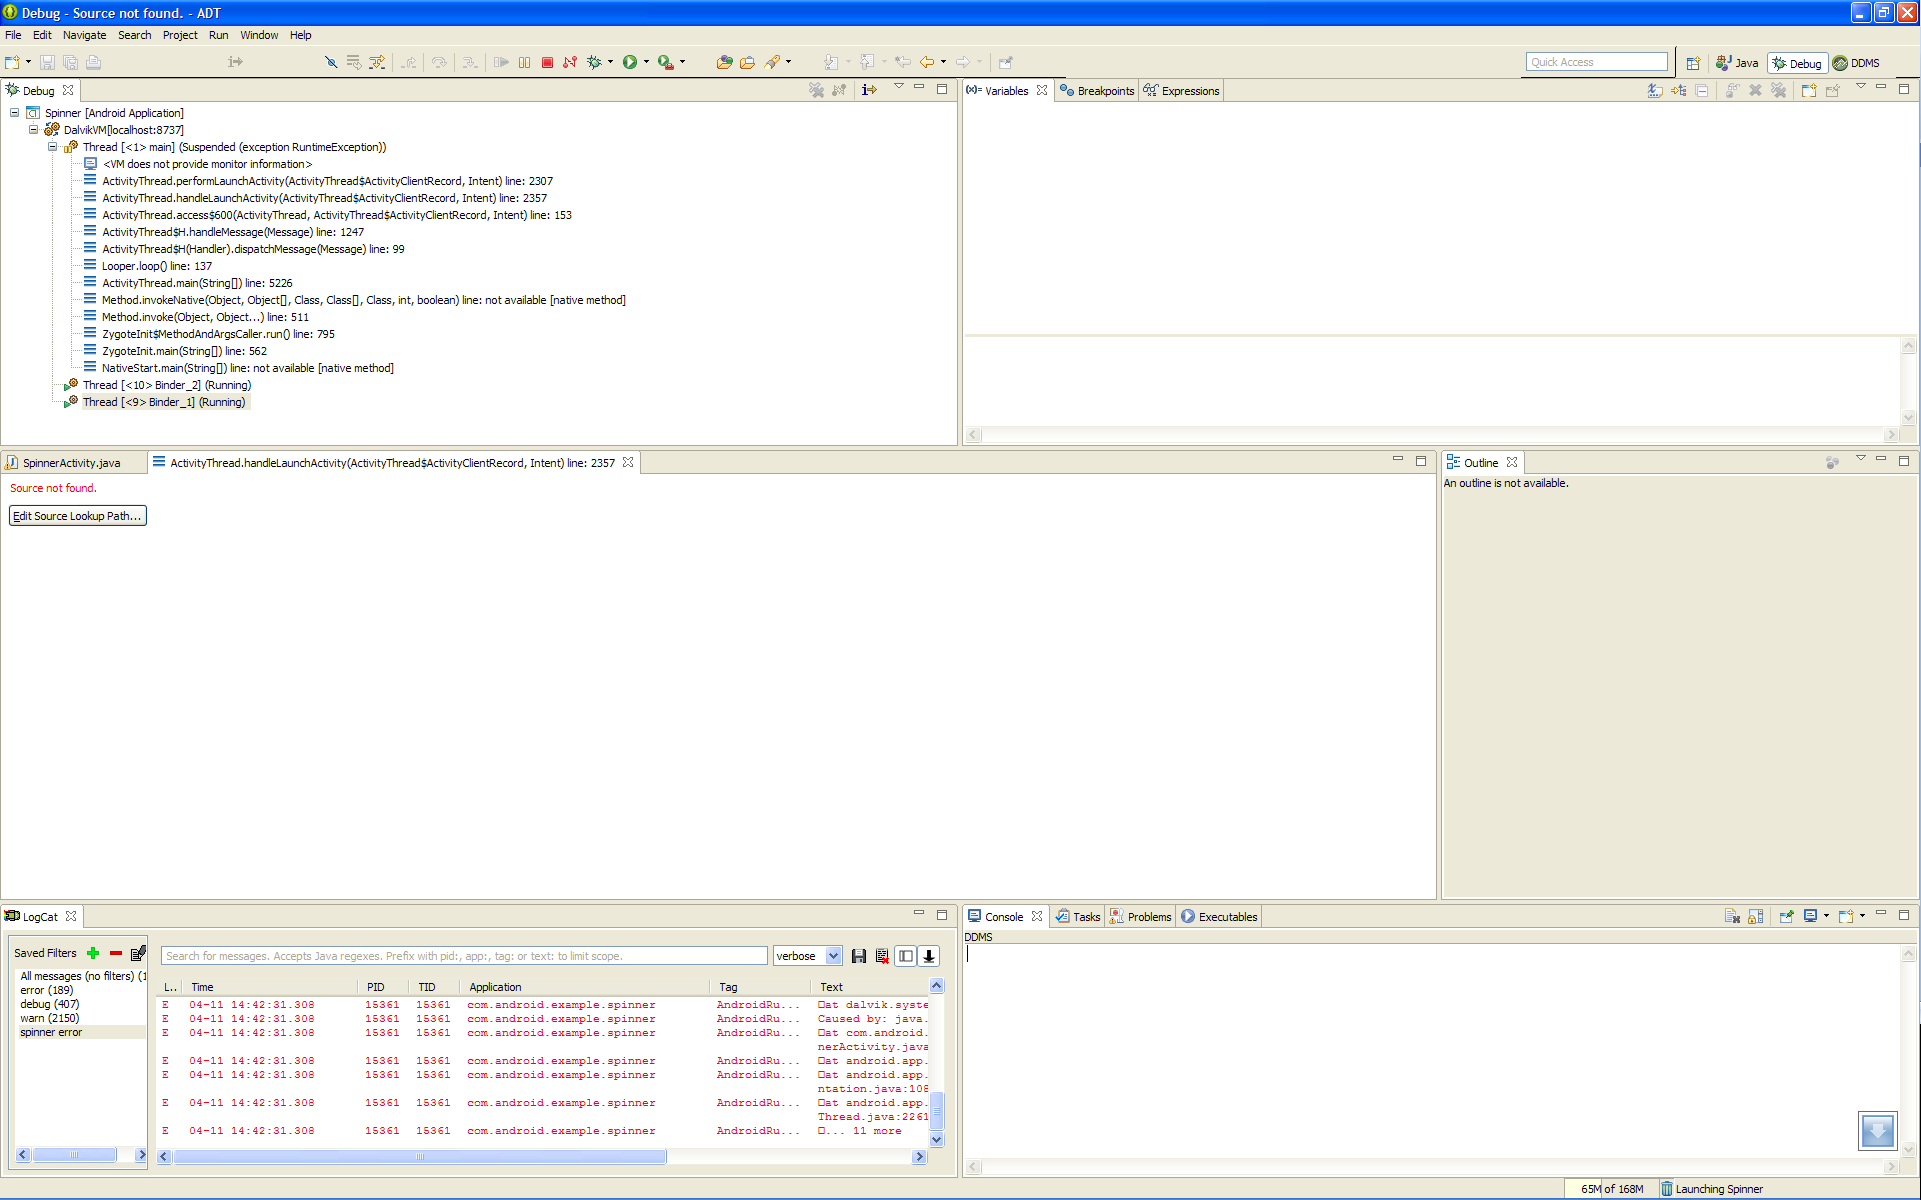
Task: Switch to the Expressions tab
Action: coord(1181,91)
